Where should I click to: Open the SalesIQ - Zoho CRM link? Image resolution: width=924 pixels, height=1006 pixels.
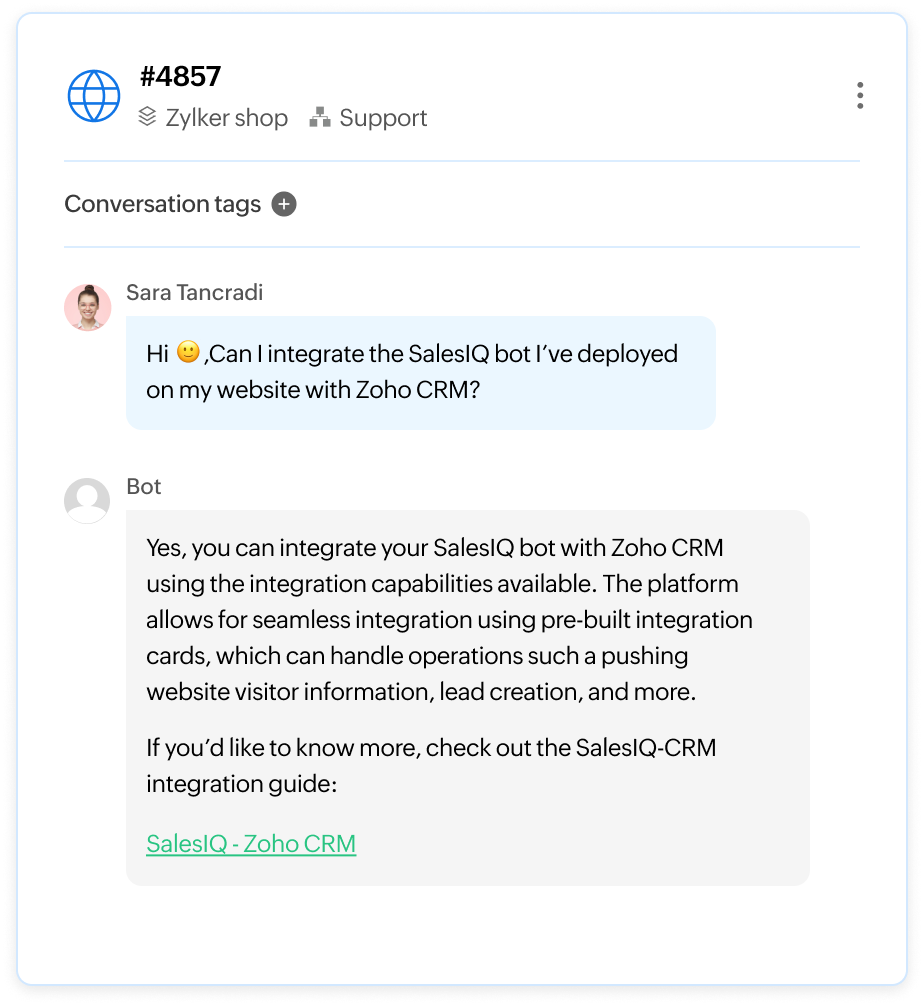pos(251,844)
